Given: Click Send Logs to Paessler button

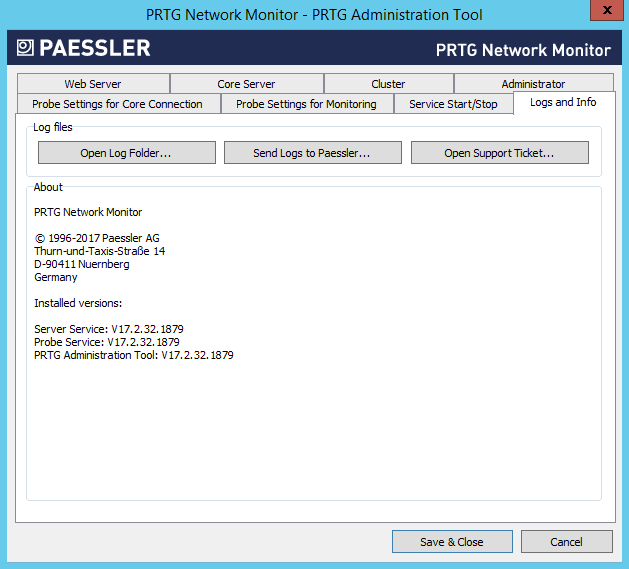Looking at the screenshot, I should click(312, 153).
